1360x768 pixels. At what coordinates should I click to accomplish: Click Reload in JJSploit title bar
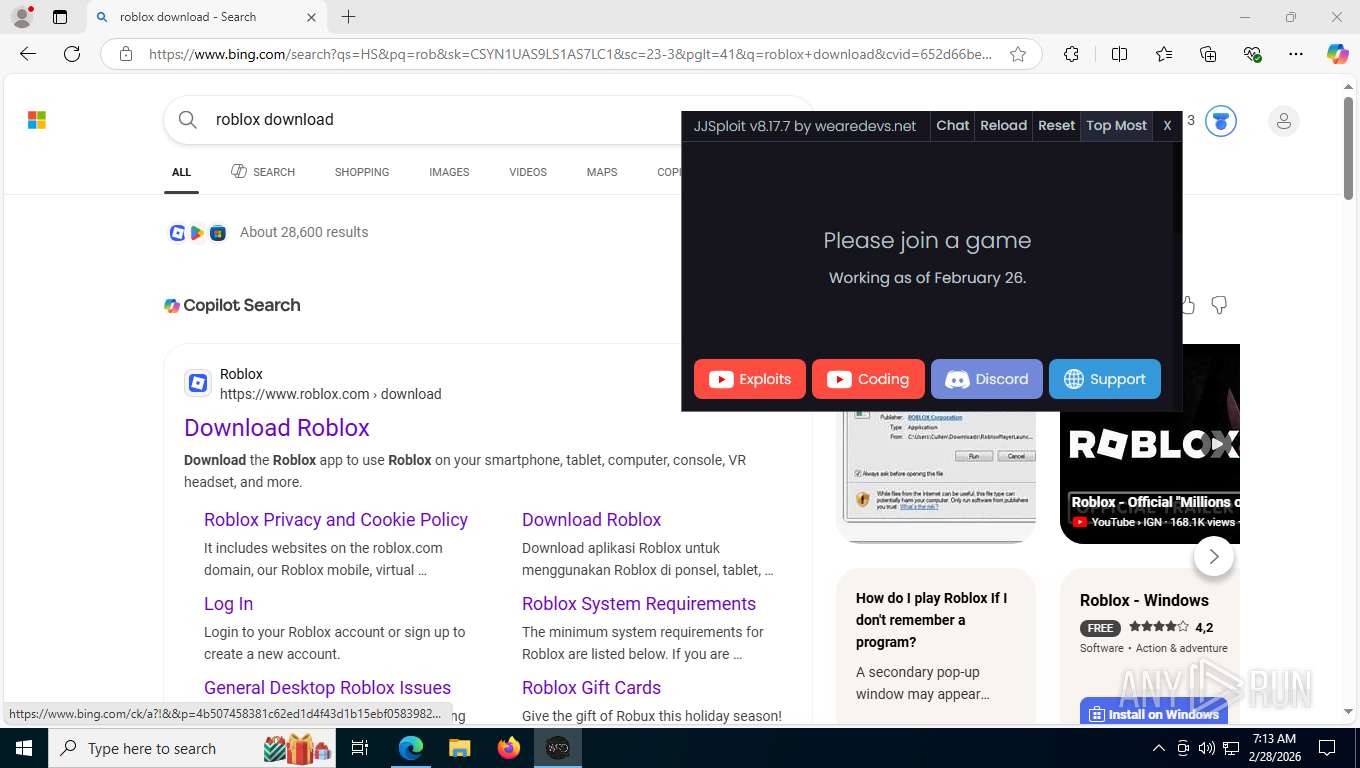coord(1003,125)
